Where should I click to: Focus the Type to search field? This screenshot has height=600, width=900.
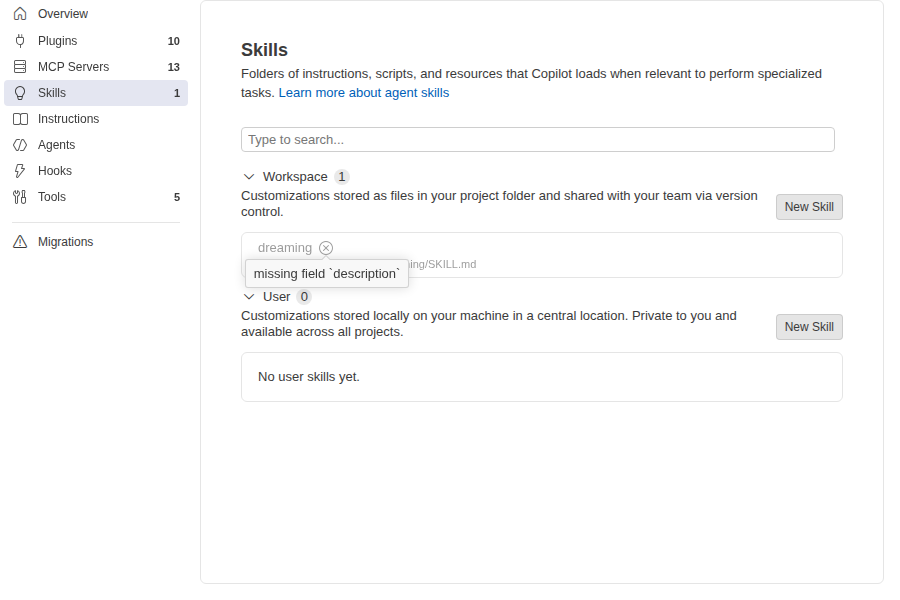(x=538, y=140)
